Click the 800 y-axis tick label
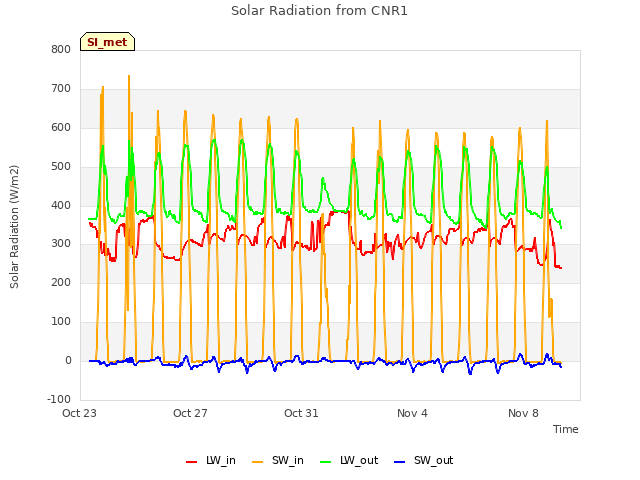 coord(61,50)
